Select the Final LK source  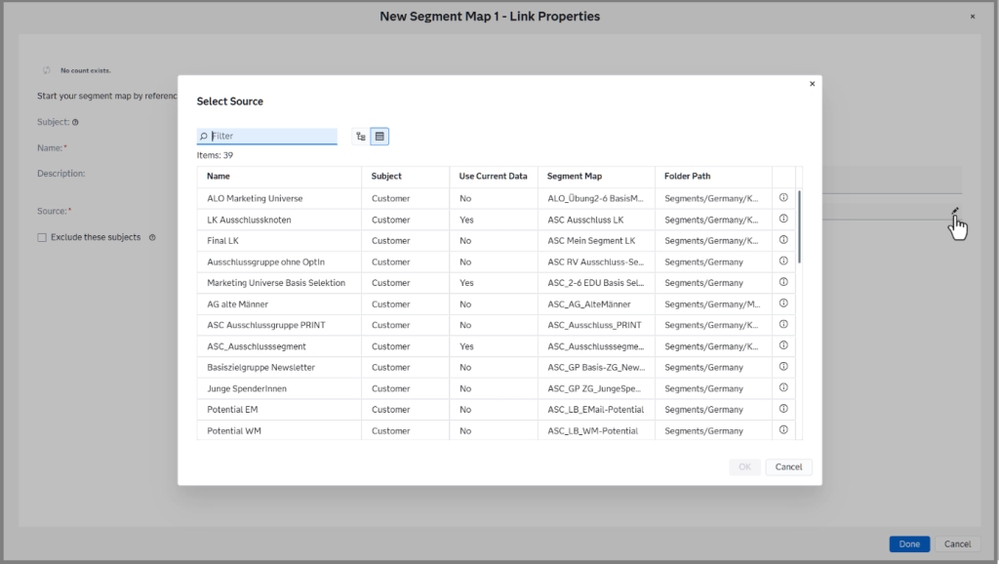point(496,240)
